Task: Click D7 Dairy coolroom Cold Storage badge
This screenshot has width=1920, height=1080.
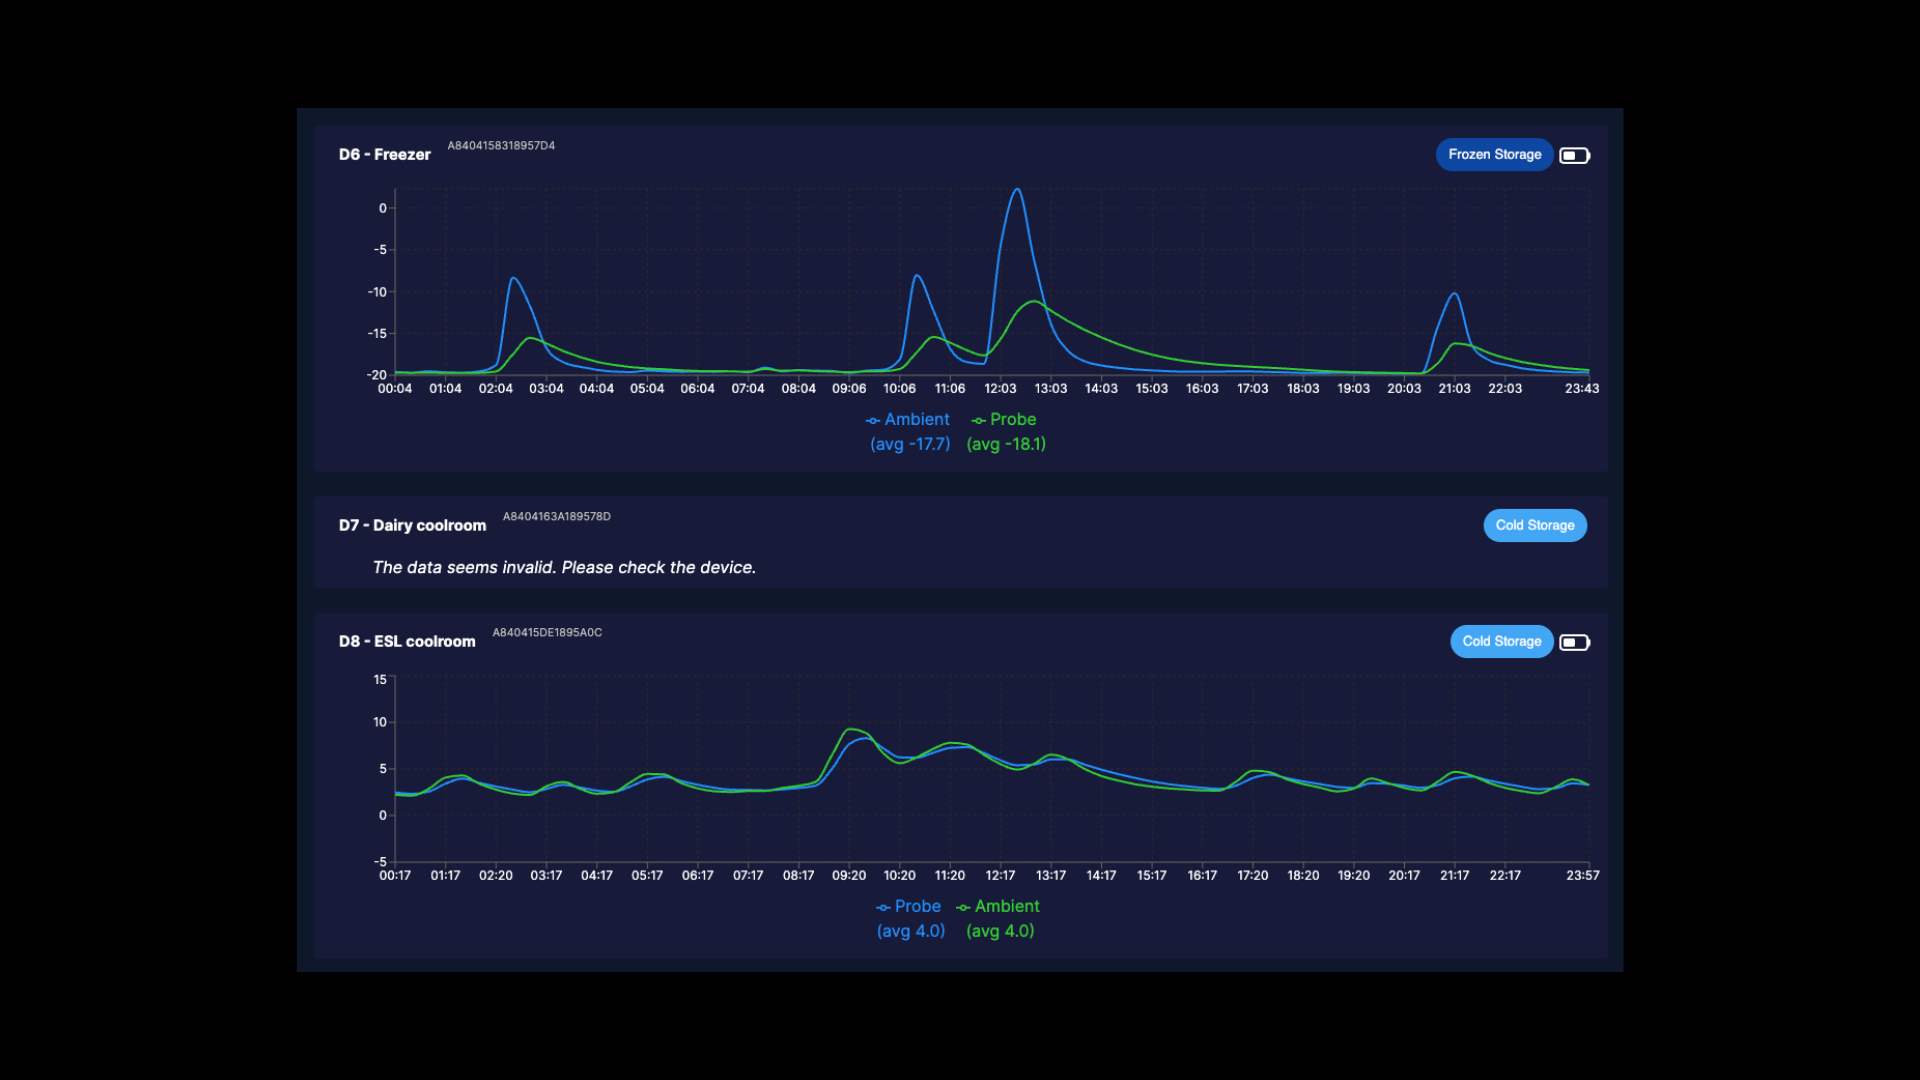Action: 1534,526
